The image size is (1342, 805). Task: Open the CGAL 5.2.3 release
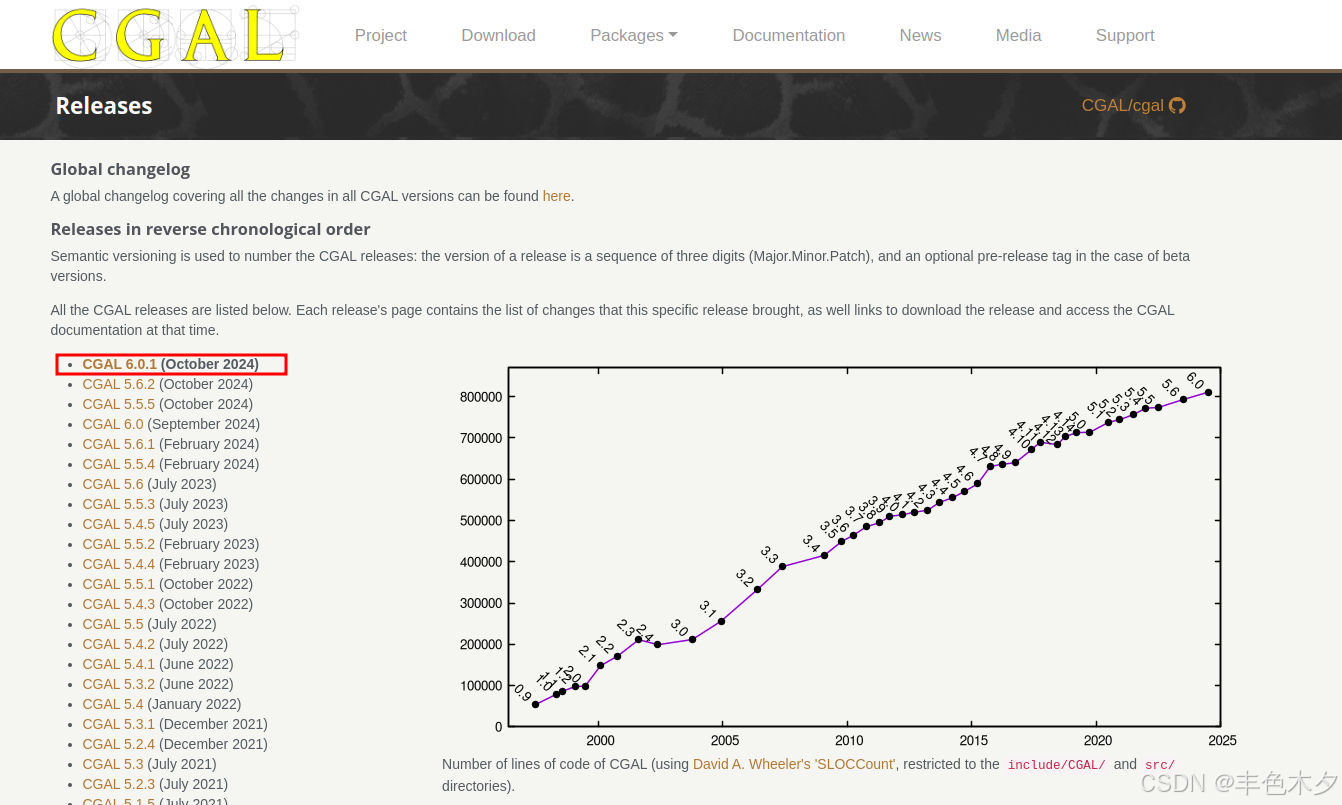point(119,784)
